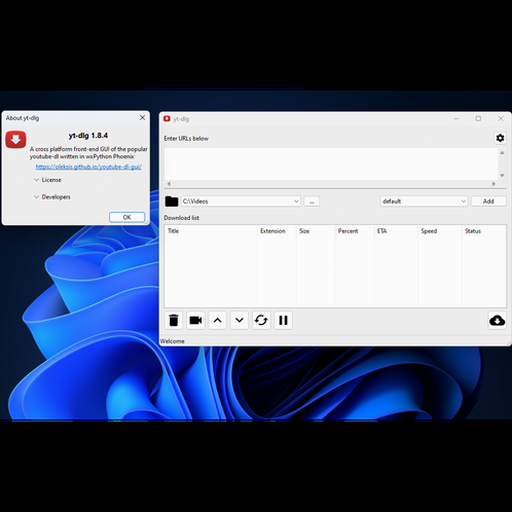Click the Add button
512x512 pixels.
pos(488,201)
